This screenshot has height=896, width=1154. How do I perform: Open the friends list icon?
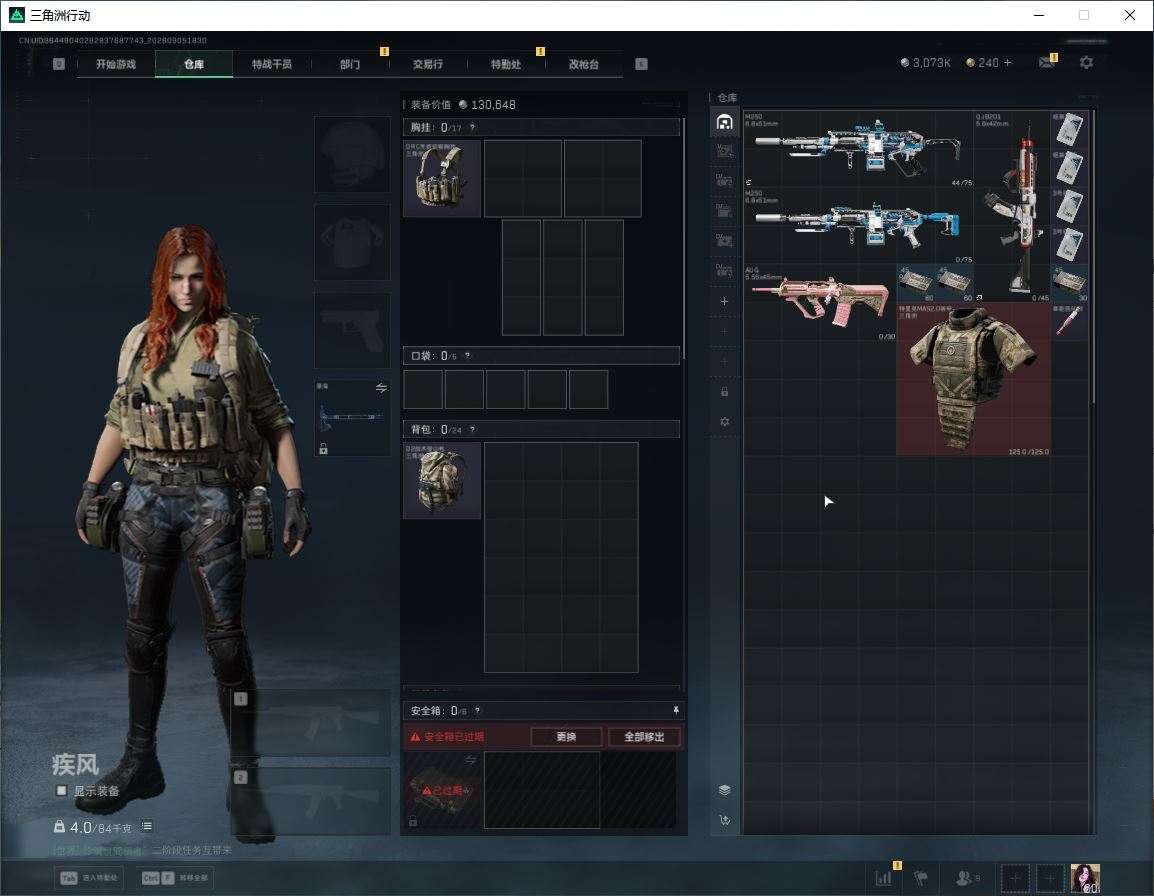(967, 877)
